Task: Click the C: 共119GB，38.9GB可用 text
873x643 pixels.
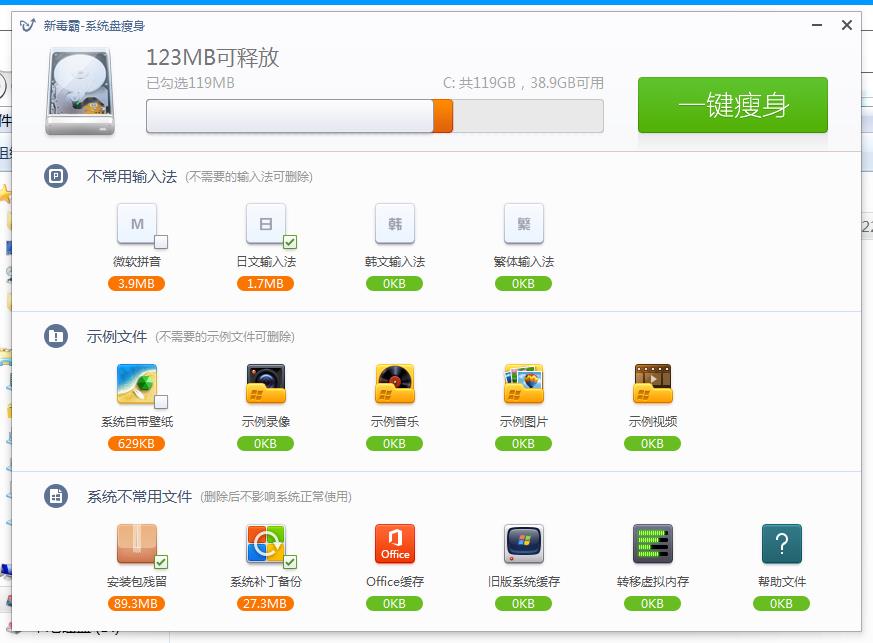Action: click(x=523, y=83)
